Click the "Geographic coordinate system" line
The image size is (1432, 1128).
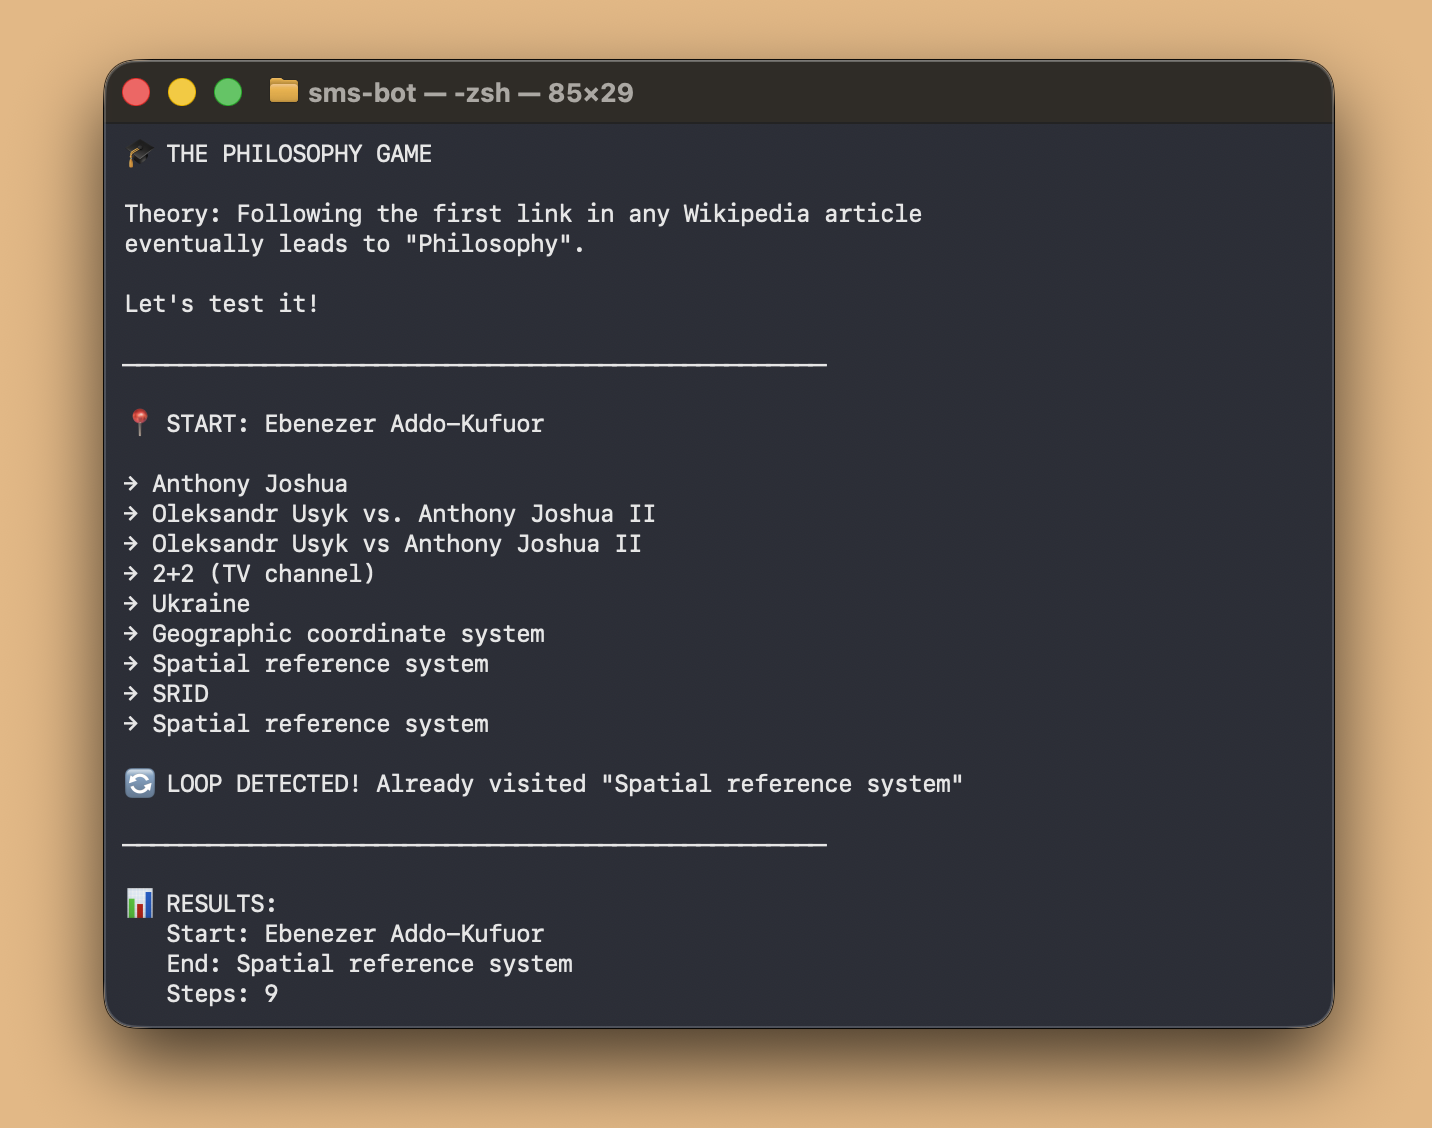pos(348,634)
